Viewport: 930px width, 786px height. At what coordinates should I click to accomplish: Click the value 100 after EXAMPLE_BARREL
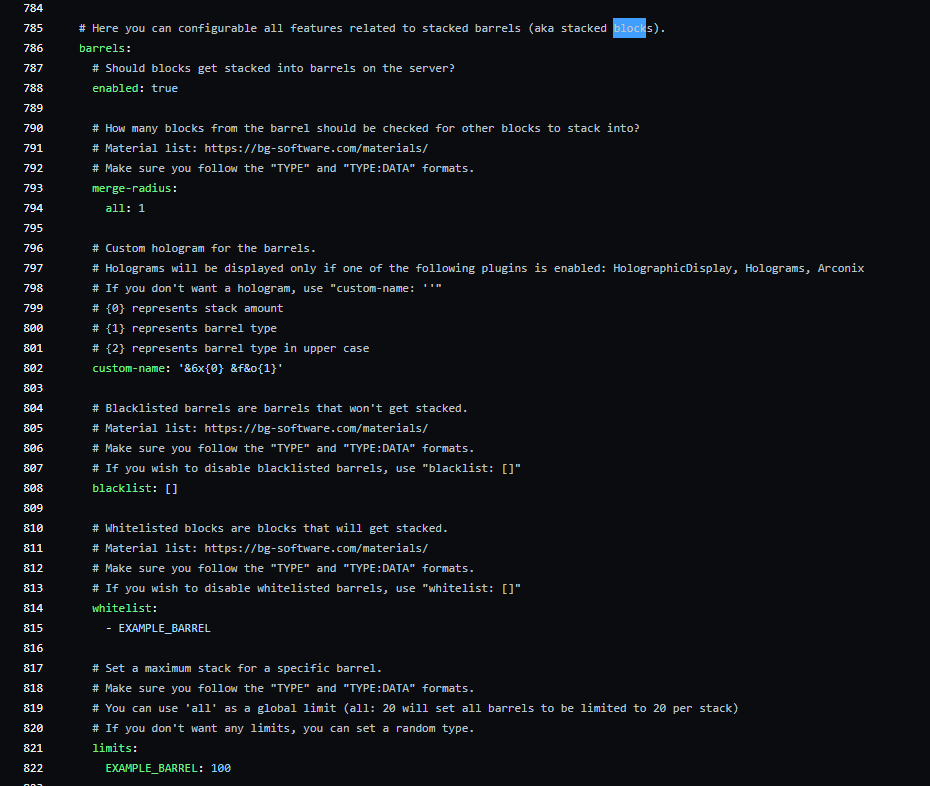pos(221,768)
